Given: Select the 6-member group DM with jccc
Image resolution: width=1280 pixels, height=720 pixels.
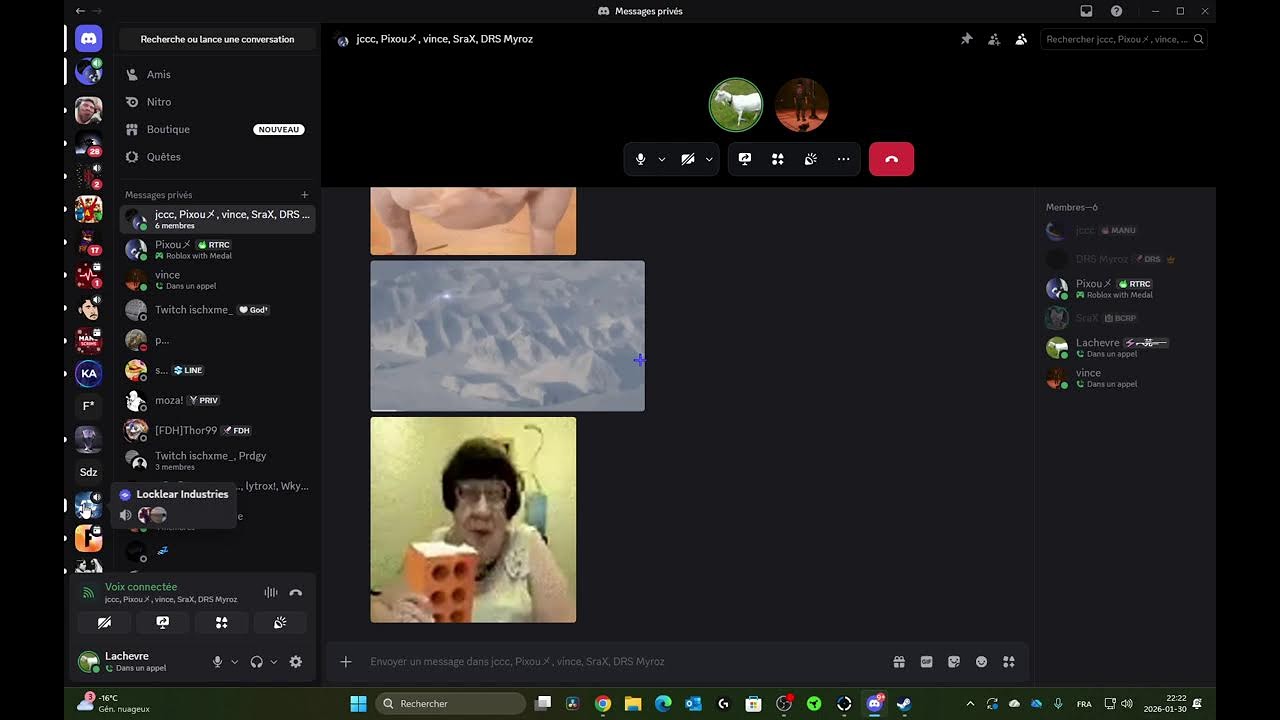Looking at the screenshot, I should pyautogui.click(x=217, y=219).
